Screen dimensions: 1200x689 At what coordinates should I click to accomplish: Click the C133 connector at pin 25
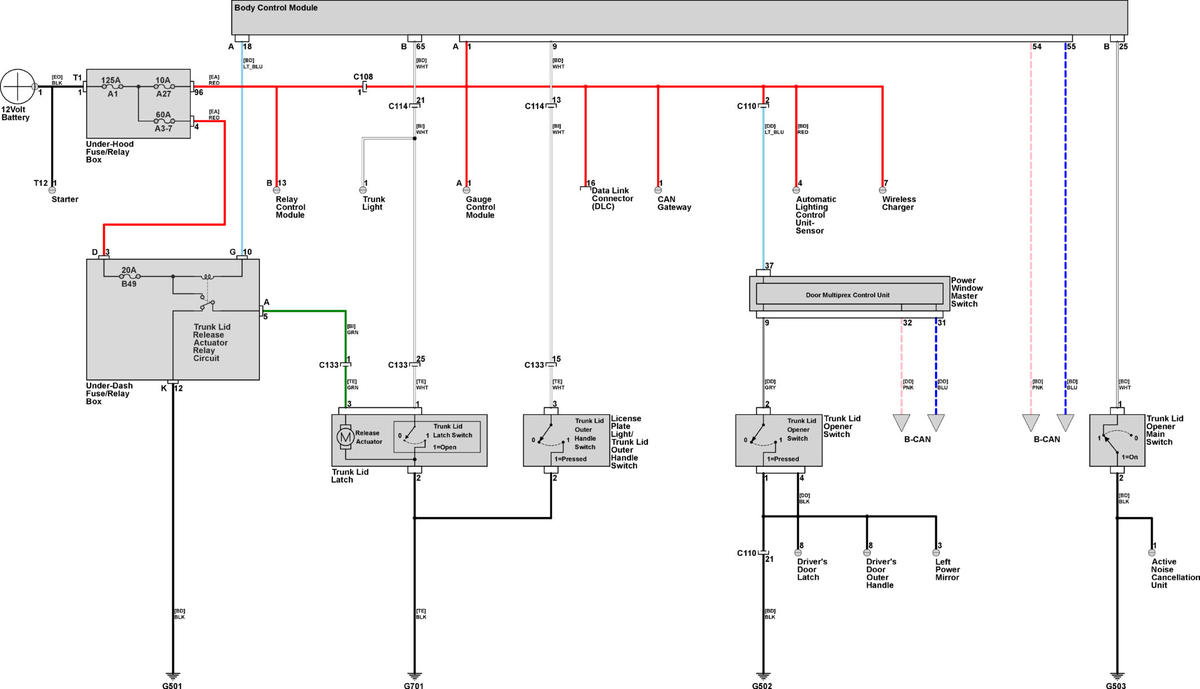[x=413, y=364]
